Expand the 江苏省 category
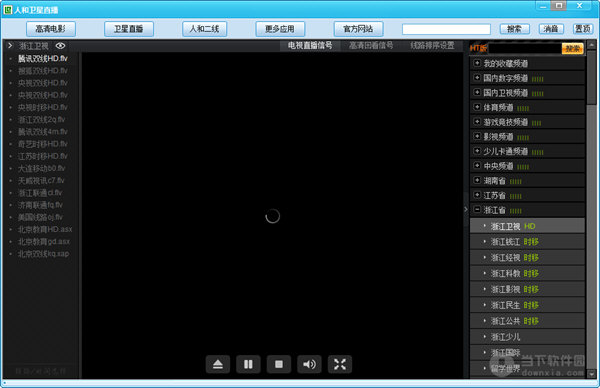The height and width of the screenshot is (388, 600). pos(477,195)
